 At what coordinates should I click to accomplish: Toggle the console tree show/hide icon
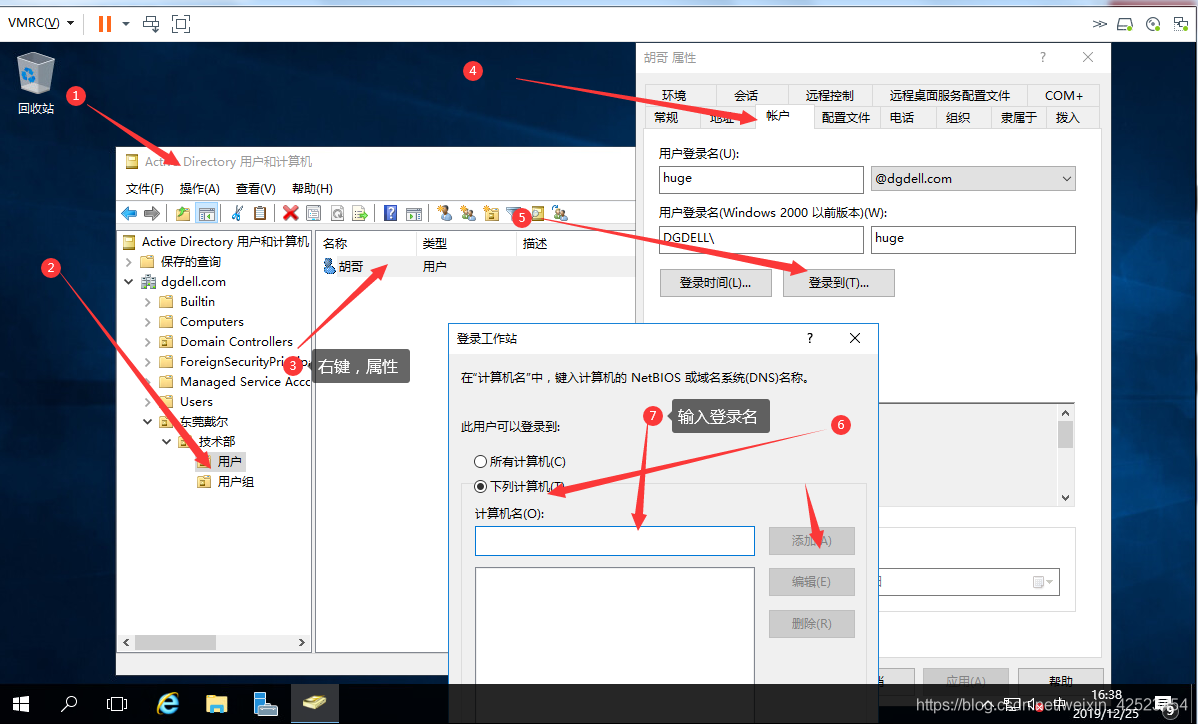tap(206, 213)
